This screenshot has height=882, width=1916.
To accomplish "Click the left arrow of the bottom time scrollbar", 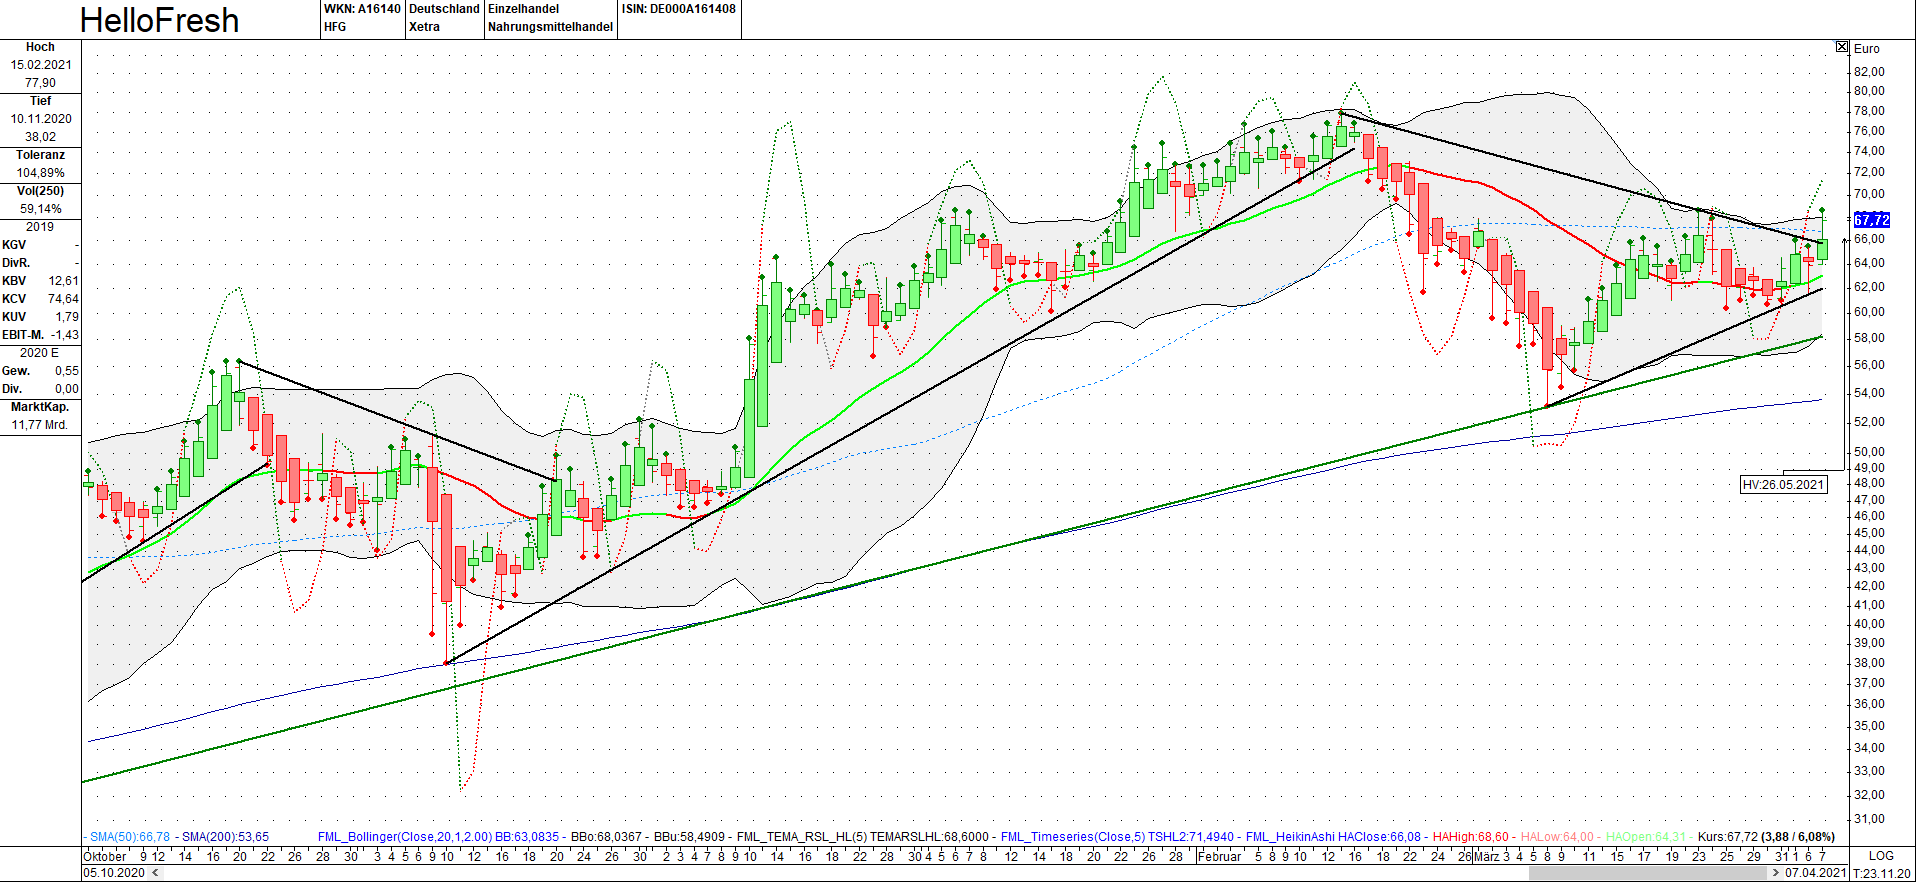I will click(x=155, y=873).
